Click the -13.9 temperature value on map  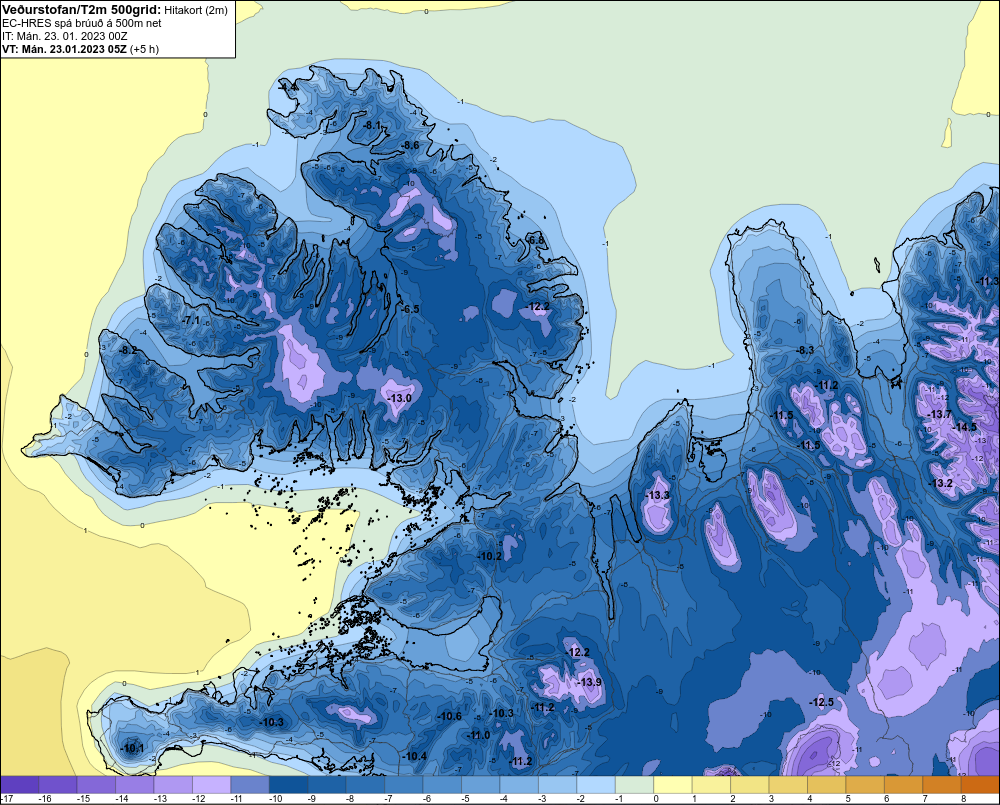coord(590,683)
